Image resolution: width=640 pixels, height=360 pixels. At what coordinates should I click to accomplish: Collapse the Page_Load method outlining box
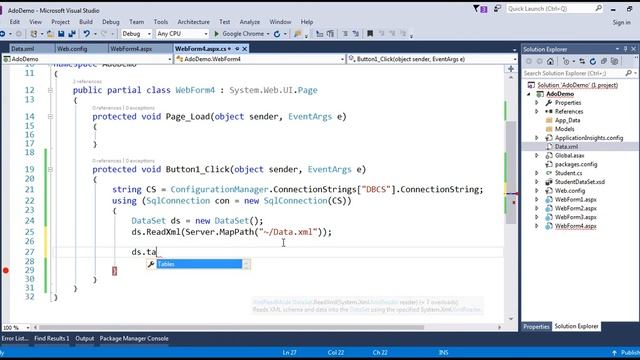click(x=50, y=117)
